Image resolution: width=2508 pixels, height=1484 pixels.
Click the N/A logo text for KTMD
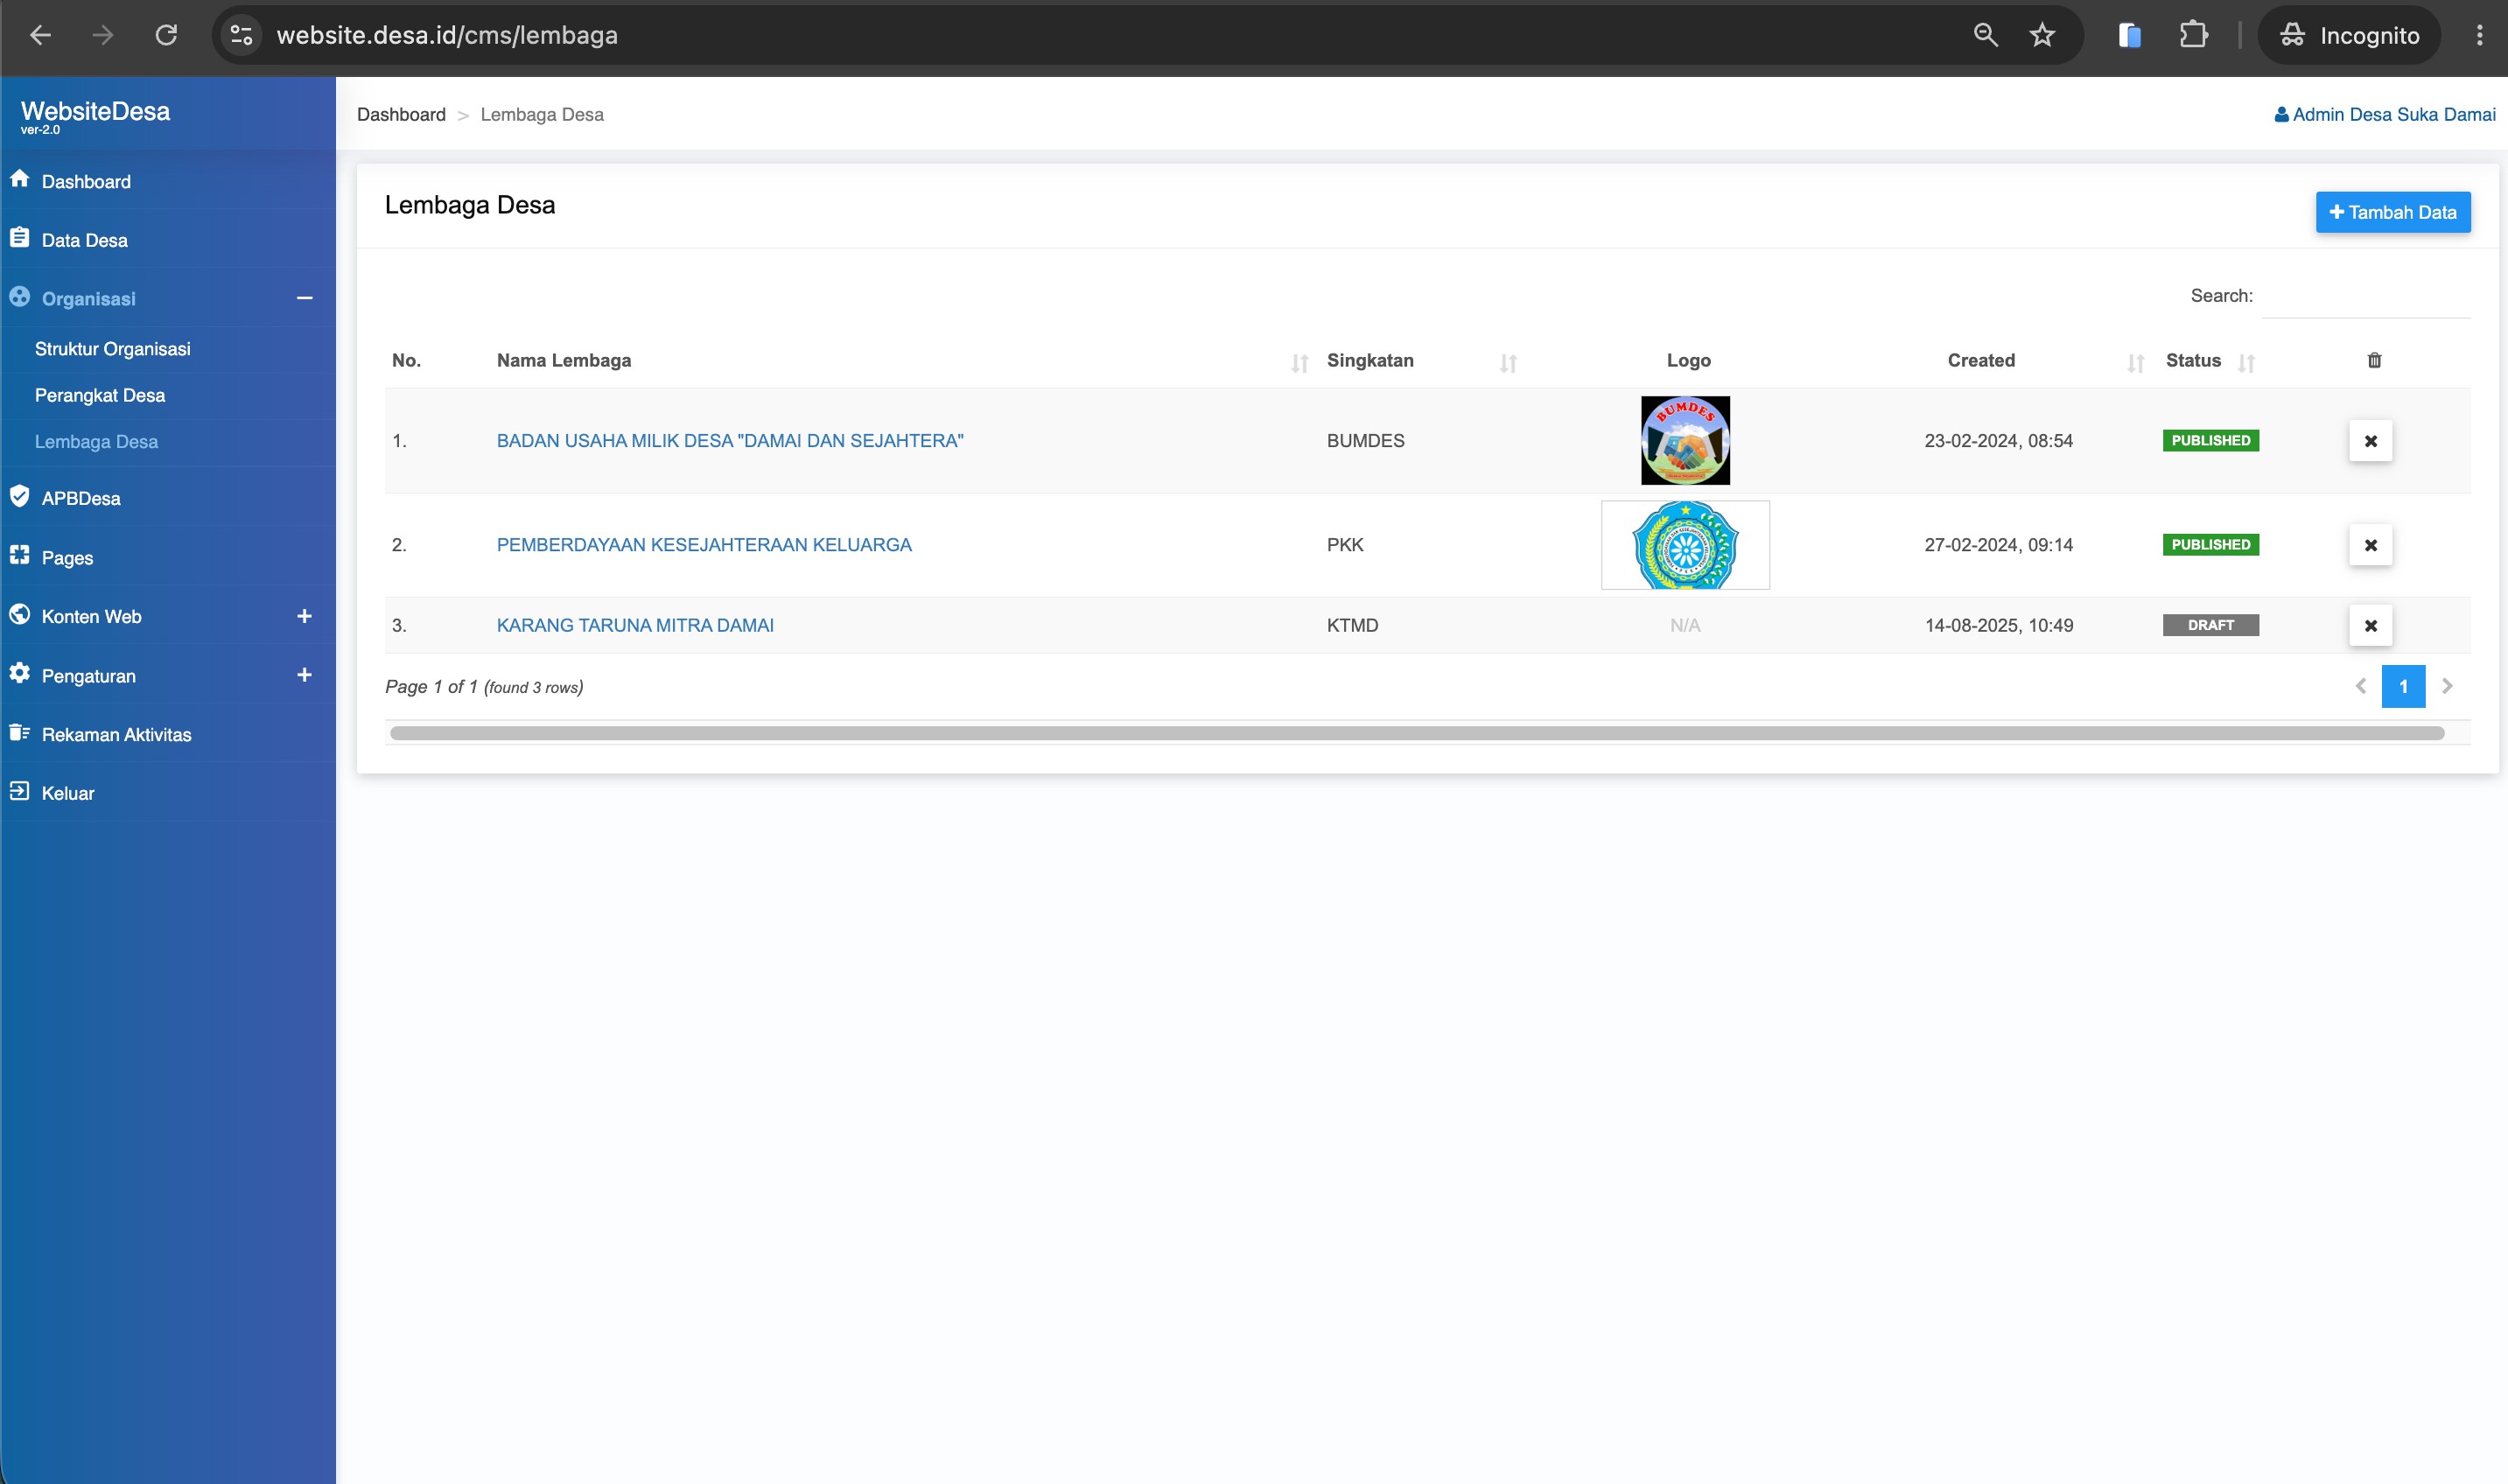click(1685, 625)
